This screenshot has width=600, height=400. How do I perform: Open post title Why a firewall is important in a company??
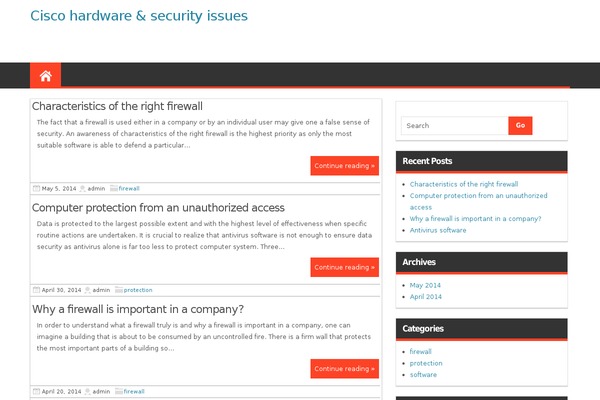(x=138, y=309)
